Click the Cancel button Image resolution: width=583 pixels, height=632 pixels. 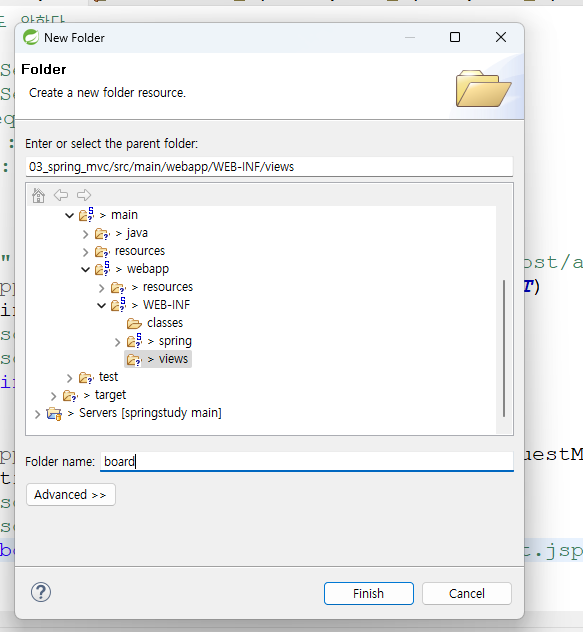click(x=467, y=593)
